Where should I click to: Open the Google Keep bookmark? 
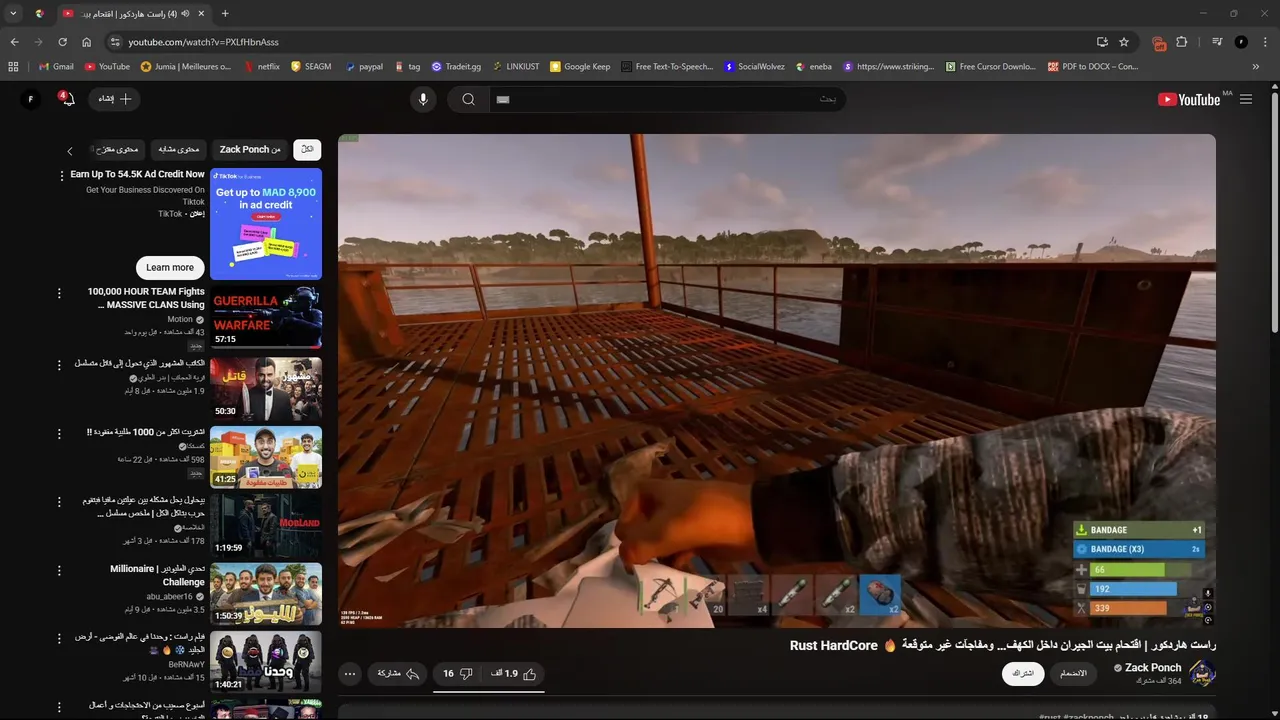click(x=580, y=67)
